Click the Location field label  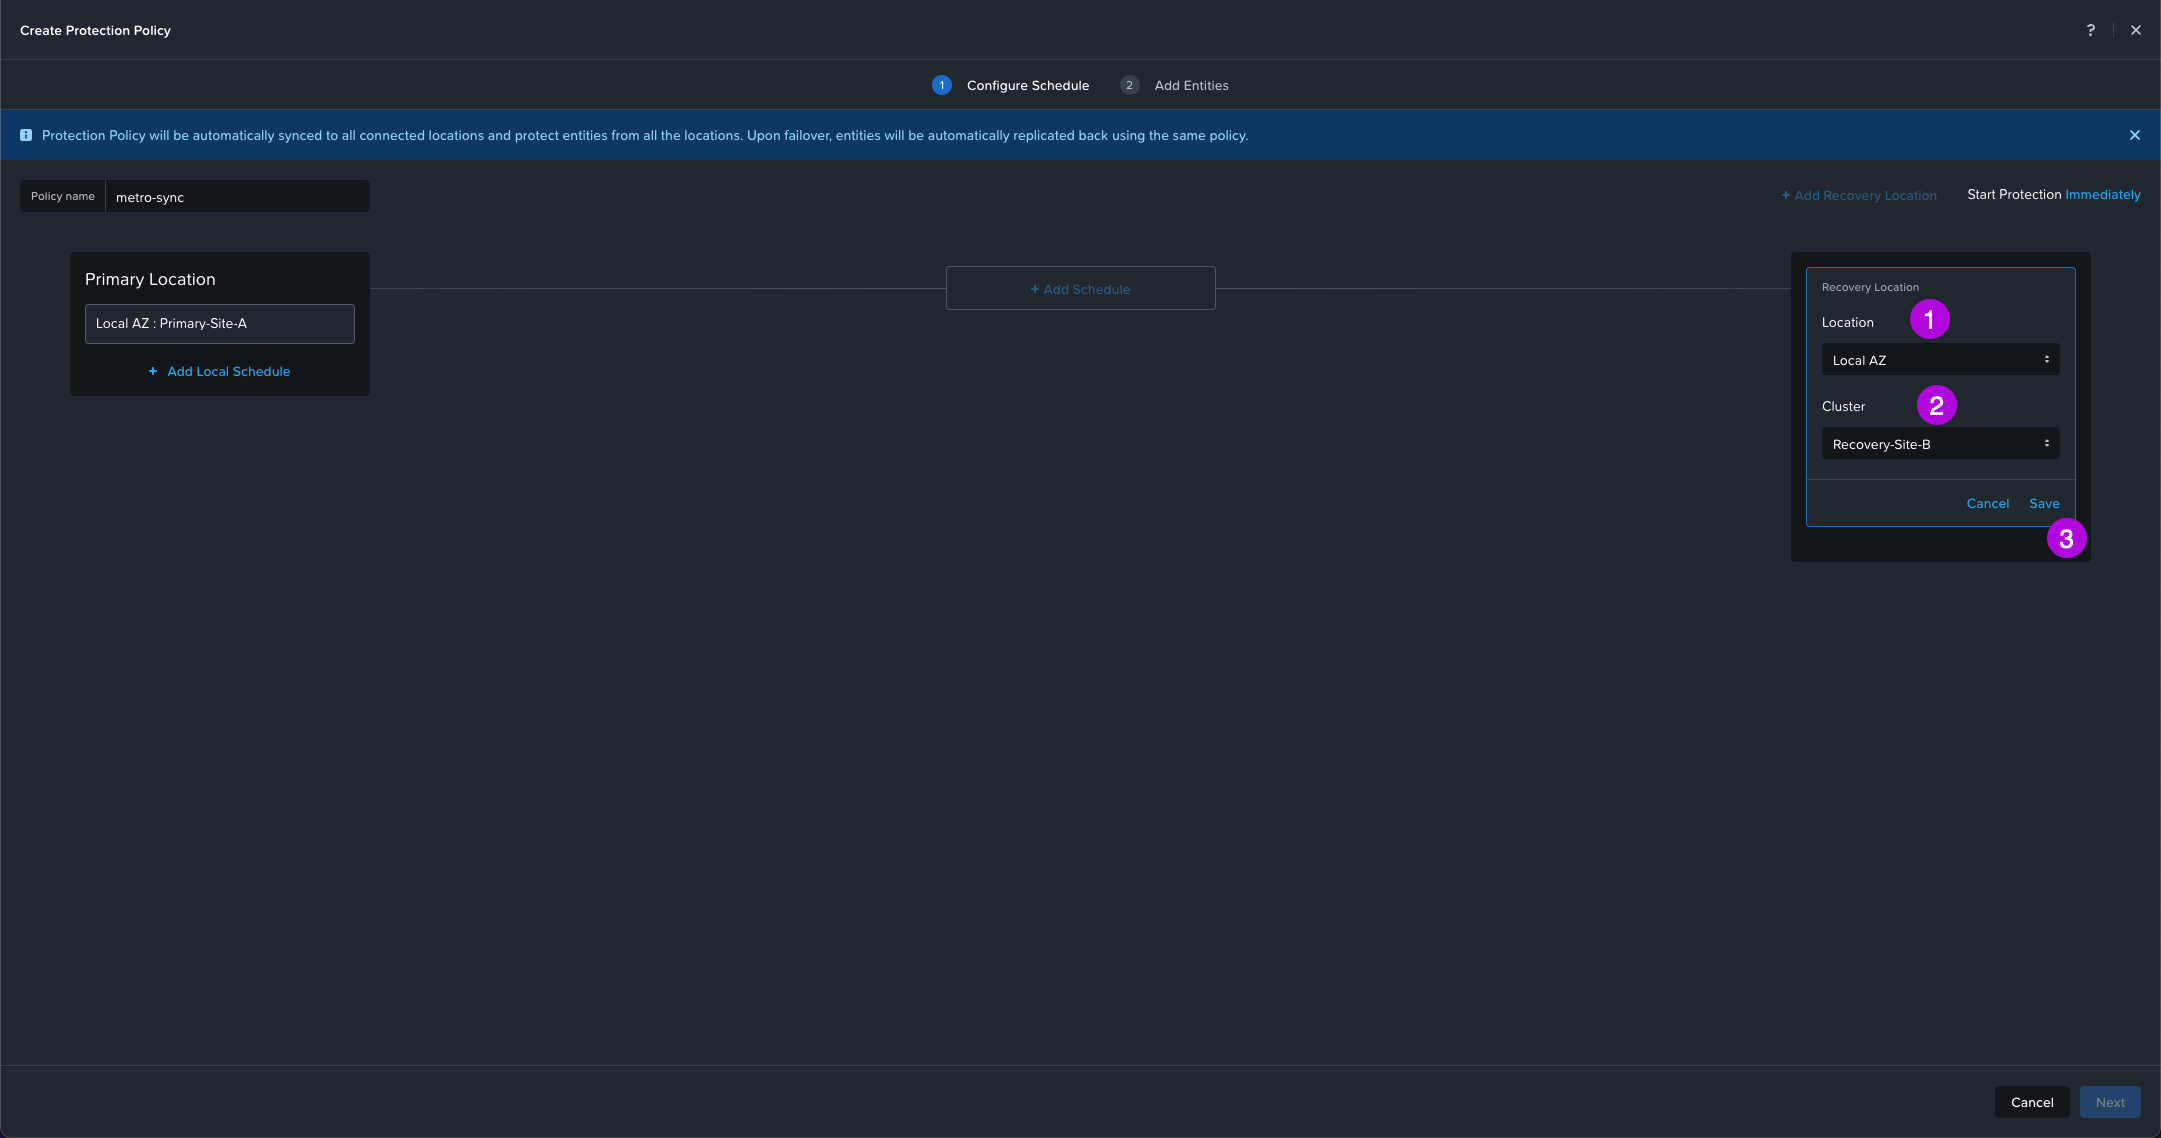tap(1847, 322)
